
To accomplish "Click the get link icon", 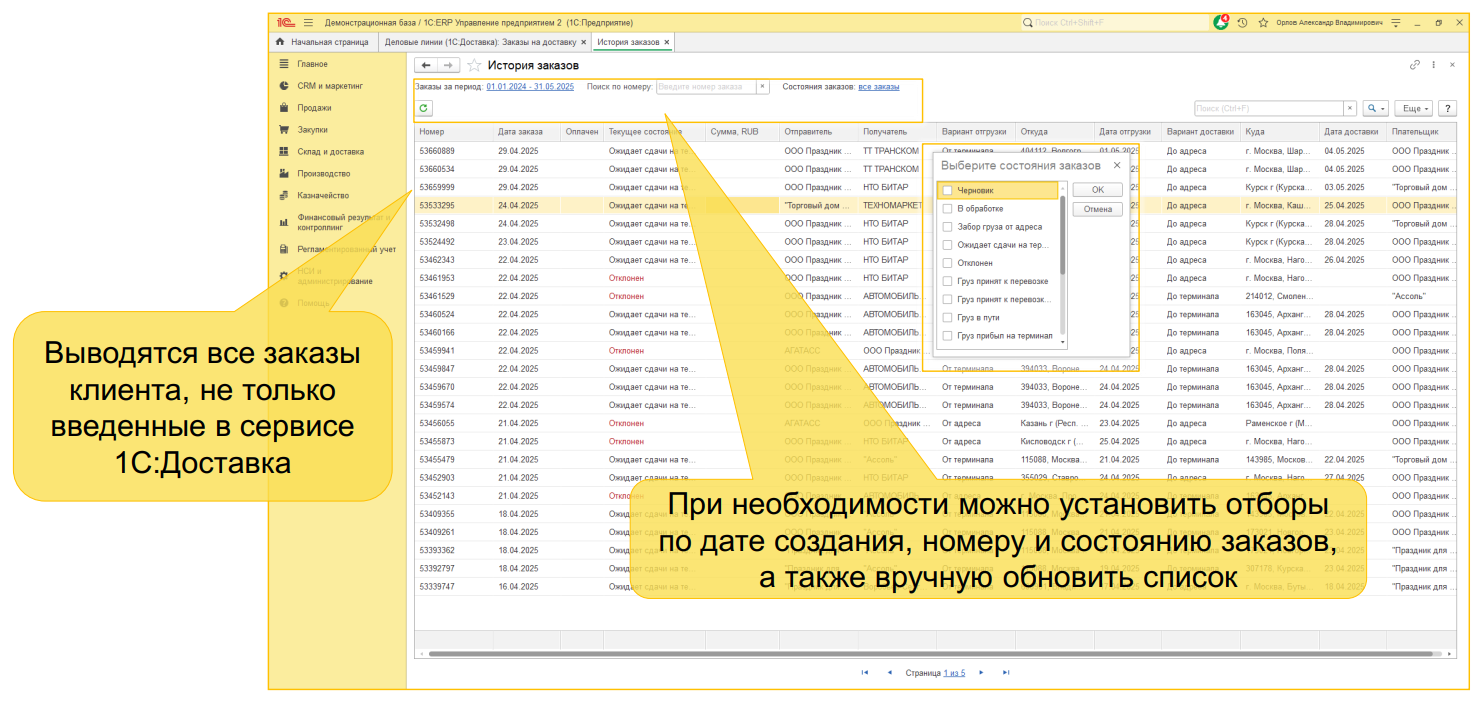I will point(1414,65).
